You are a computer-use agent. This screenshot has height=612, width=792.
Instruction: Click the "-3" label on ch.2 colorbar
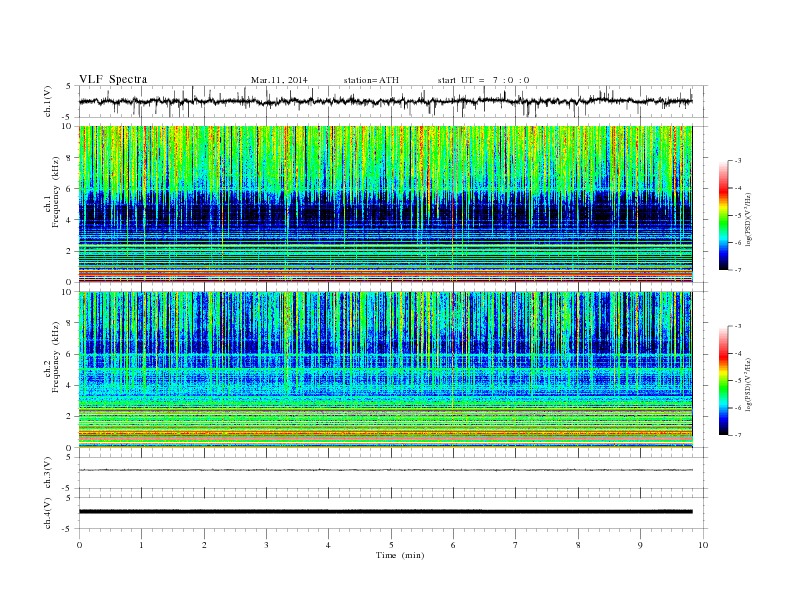(738, 326)
